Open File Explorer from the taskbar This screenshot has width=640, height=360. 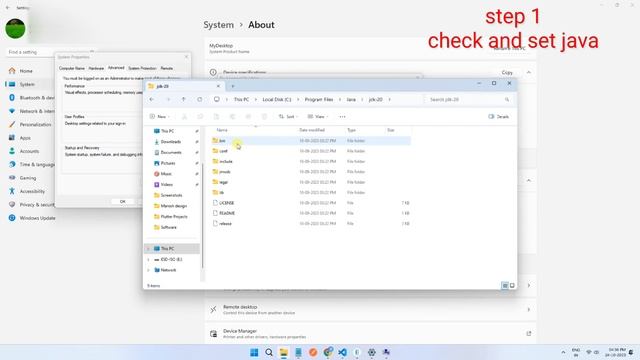click(x=283, y=352)
